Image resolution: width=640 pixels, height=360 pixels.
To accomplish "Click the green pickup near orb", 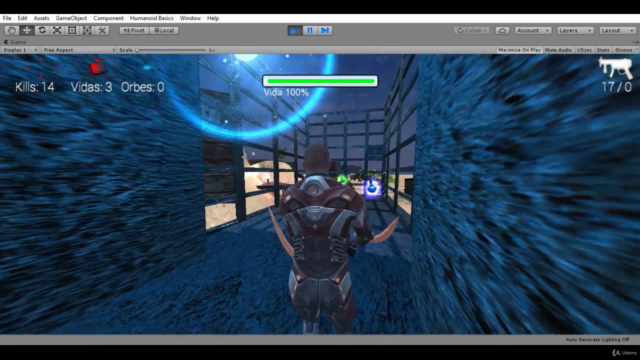I will click(x=342, y=179).
